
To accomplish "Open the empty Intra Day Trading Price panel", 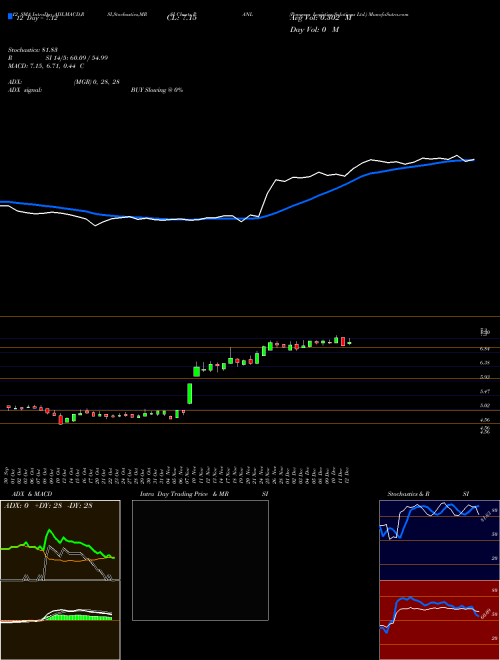I will (200, 560).
